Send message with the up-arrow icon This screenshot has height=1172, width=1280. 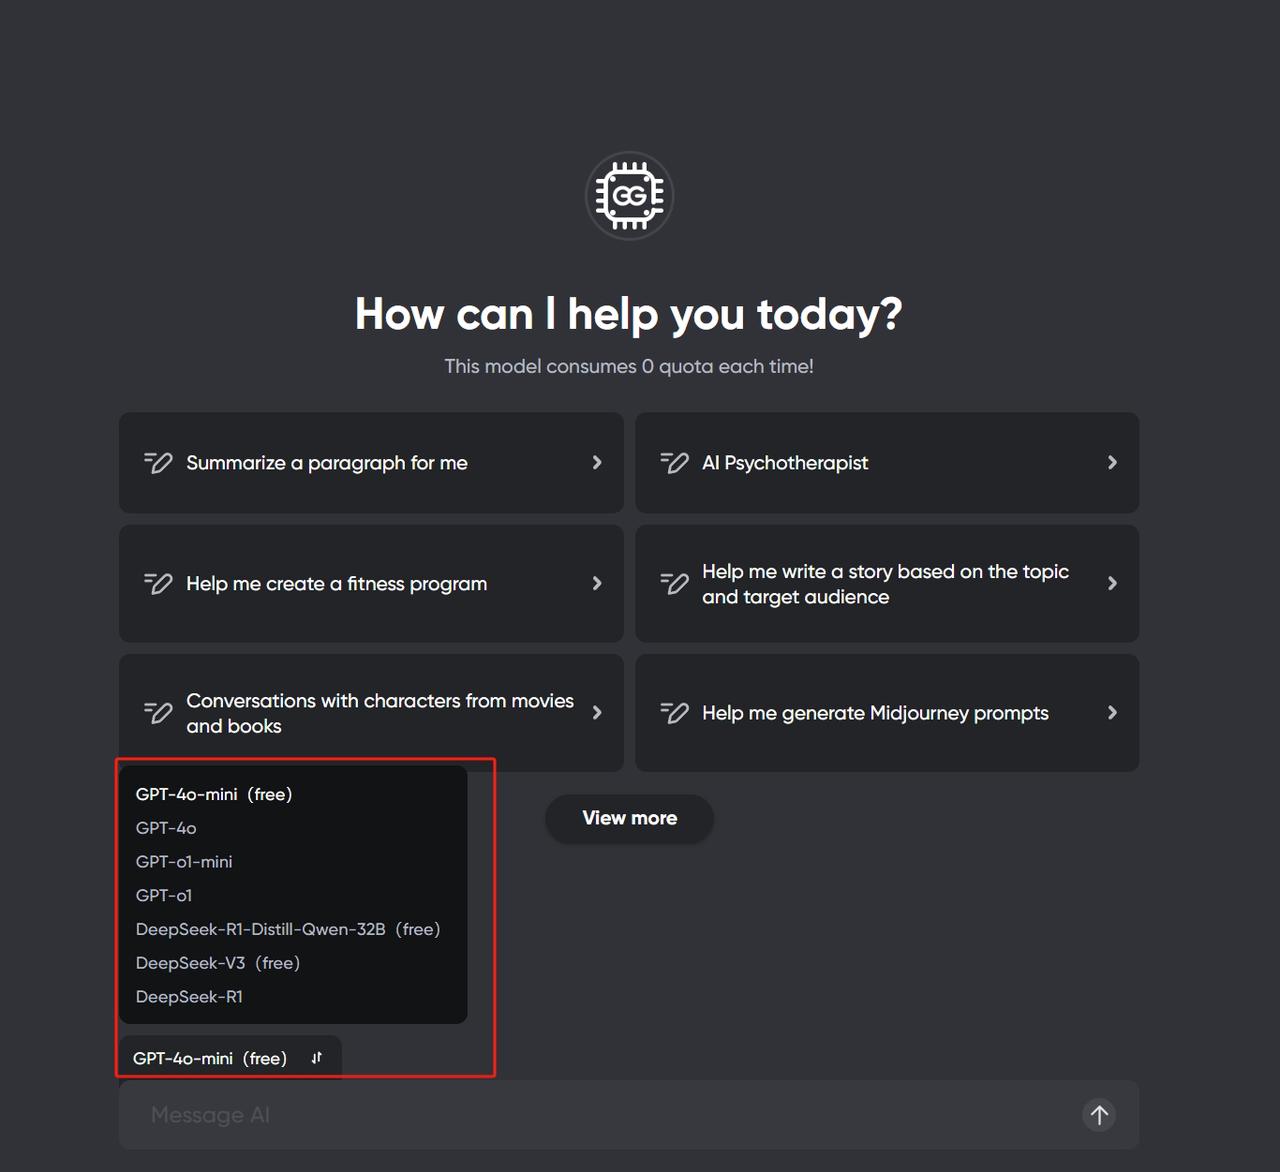coord(1099,1115)
